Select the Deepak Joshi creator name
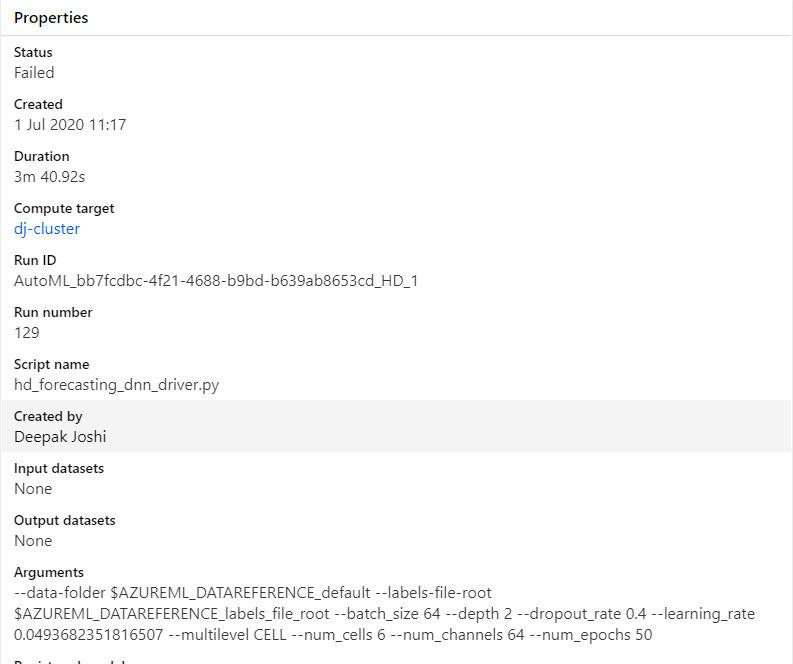The image size is (793, 664). [60, 436]
